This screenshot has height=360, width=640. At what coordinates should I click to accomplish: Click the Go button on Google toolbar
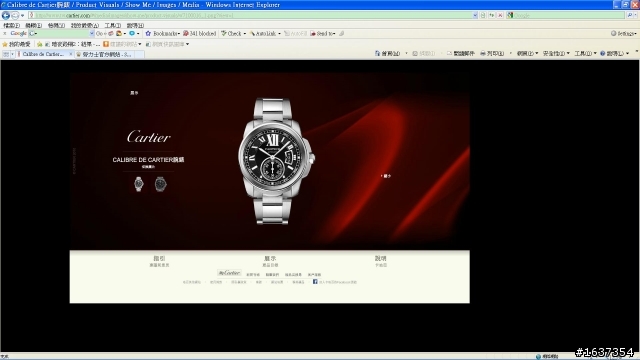point(100,33)
